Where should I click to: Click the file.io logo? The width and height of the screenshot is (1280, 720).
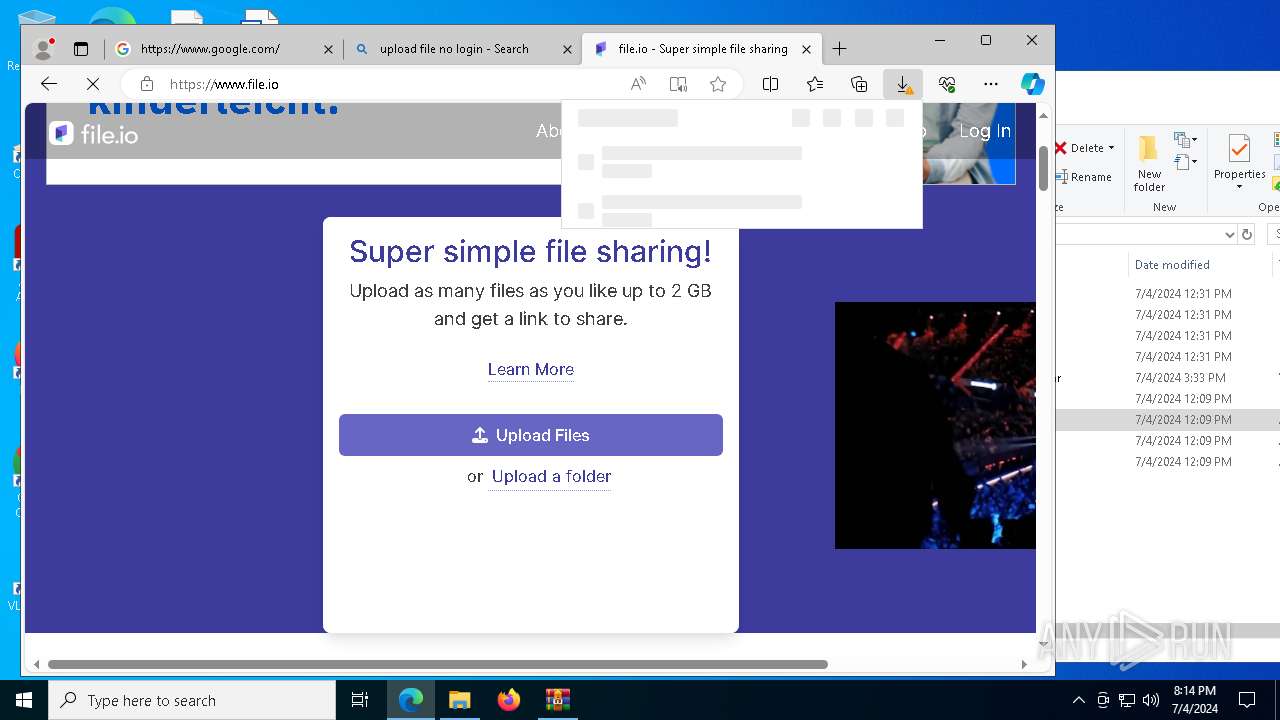pyautogui.click(x=94, y=133)
